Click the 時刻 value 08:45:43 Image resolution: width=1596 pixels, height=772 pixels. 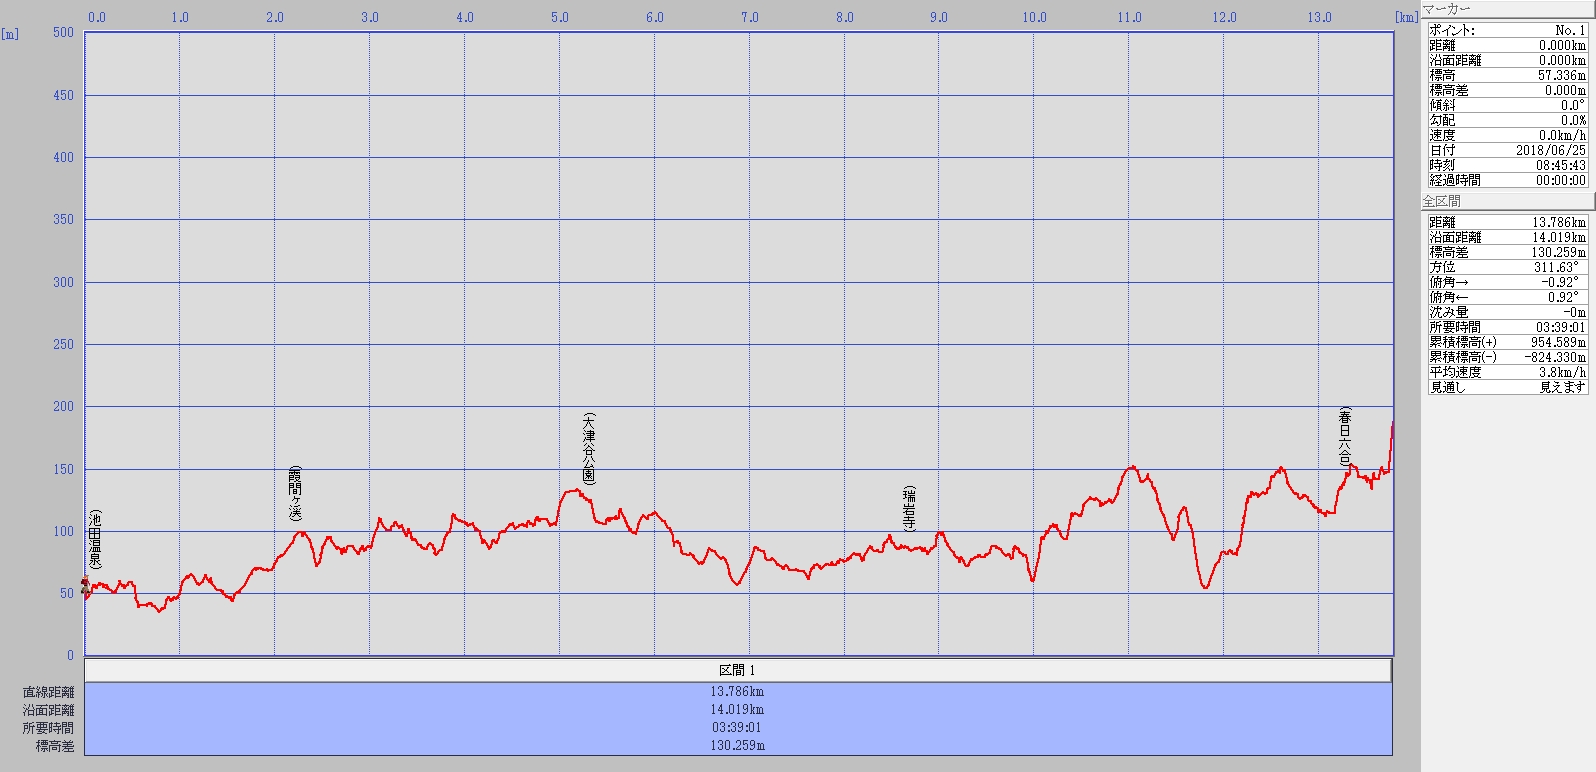pyautogui.click(x=1561, y=165)
